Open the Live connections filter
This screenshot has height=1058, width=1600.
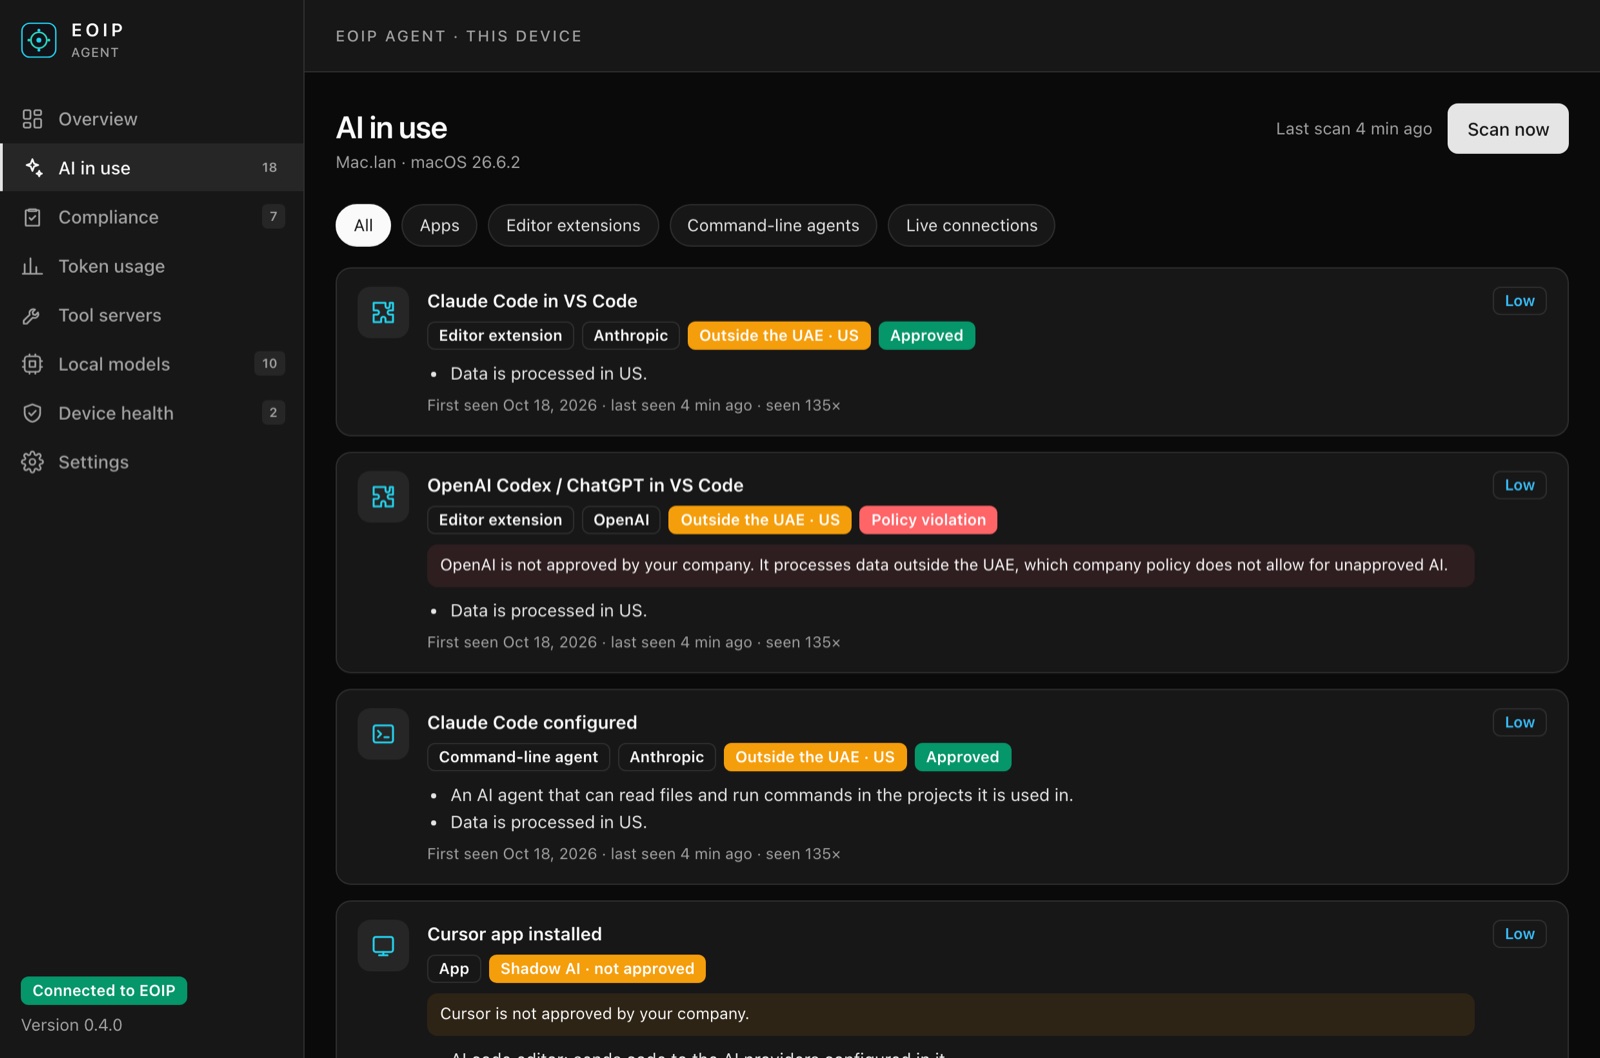coord(971,225)
